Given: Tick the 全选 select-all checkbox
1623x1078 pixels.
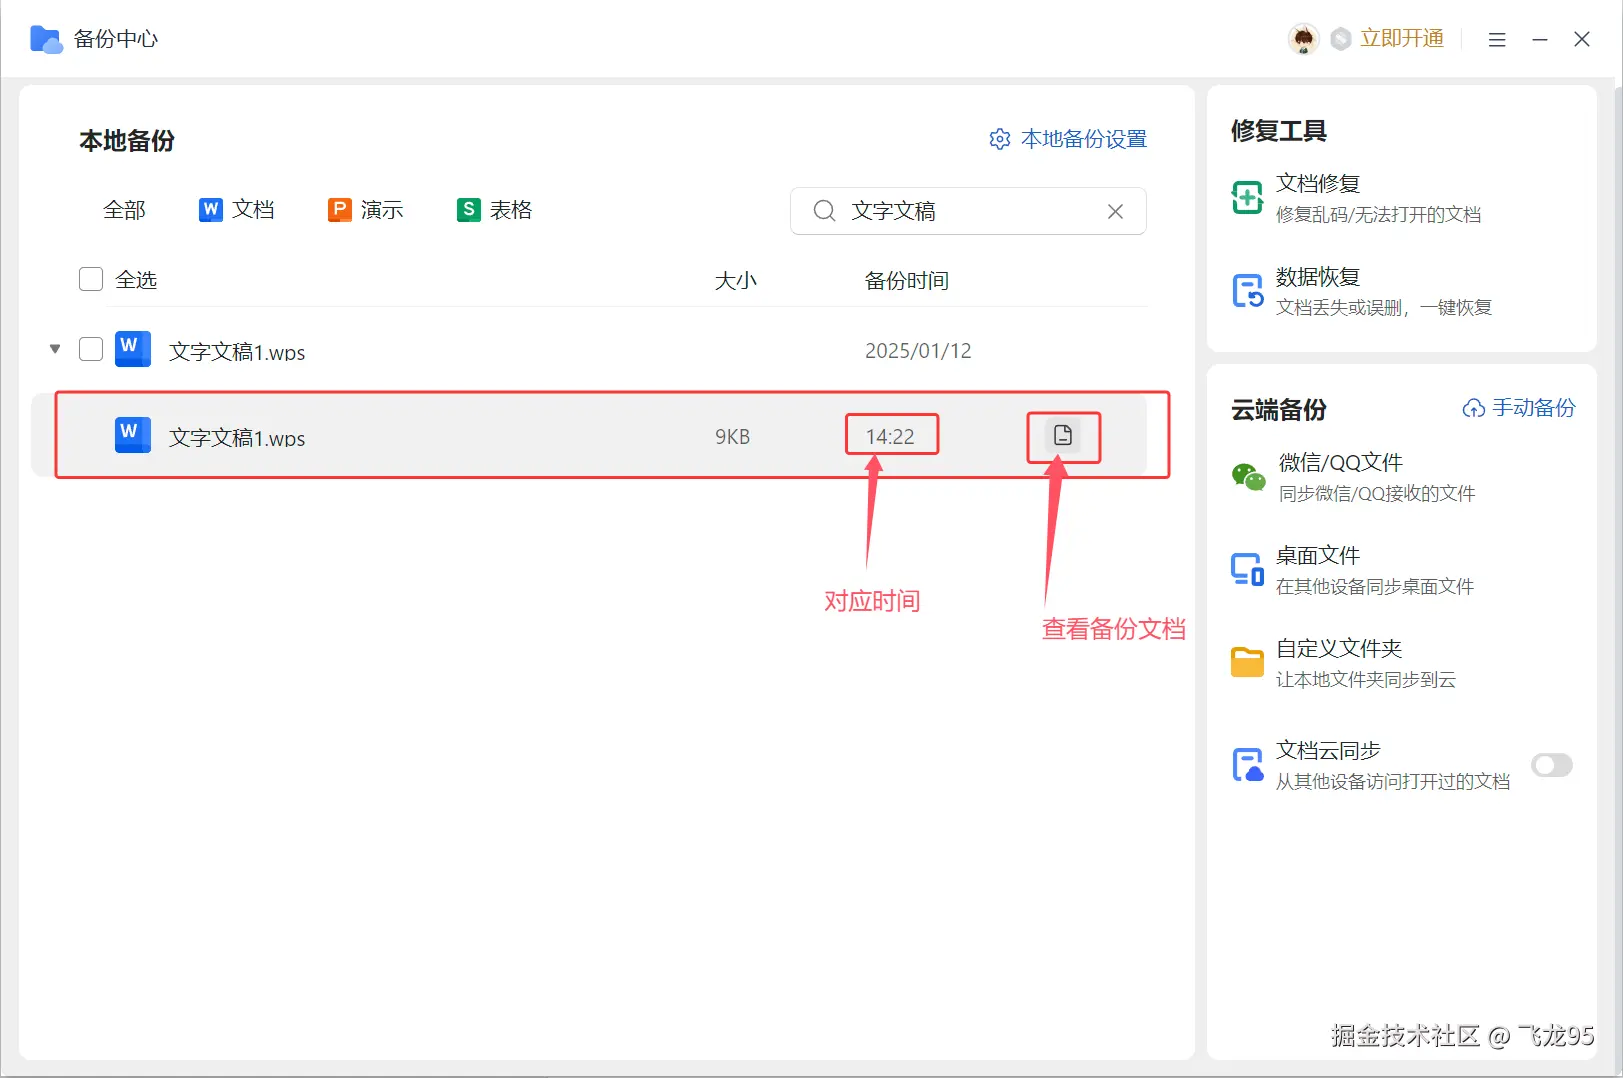Looking at the screenshot, I should coord(91,279).
